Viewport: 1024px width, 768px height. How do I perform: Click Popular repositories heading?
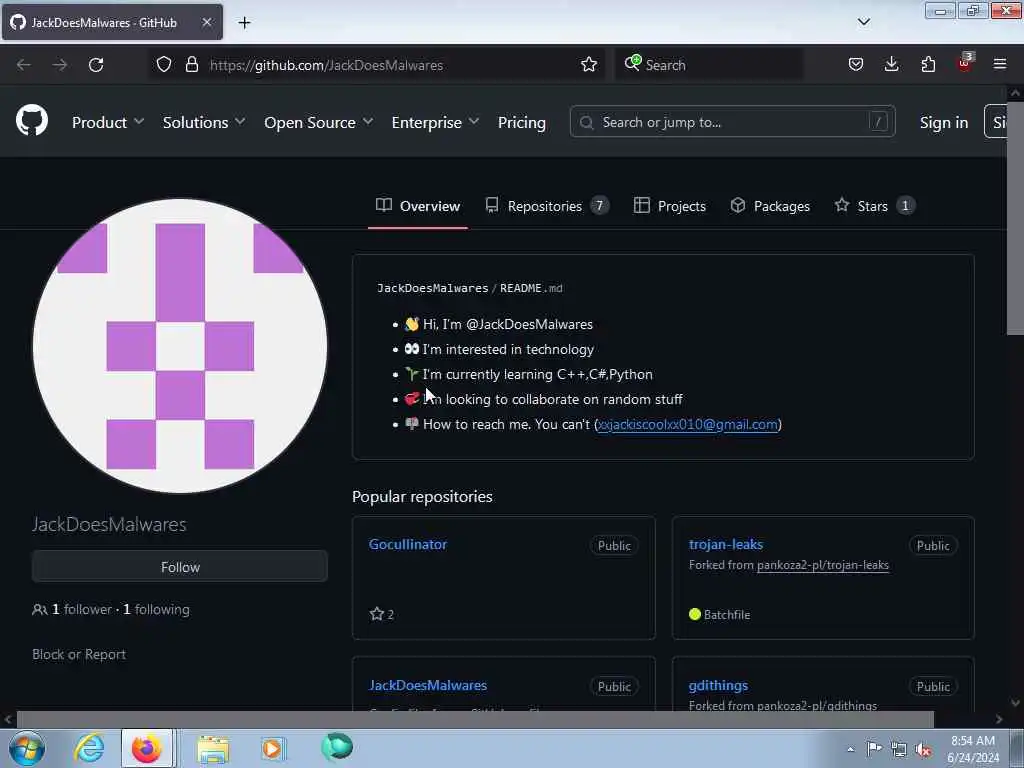point(422,496)
